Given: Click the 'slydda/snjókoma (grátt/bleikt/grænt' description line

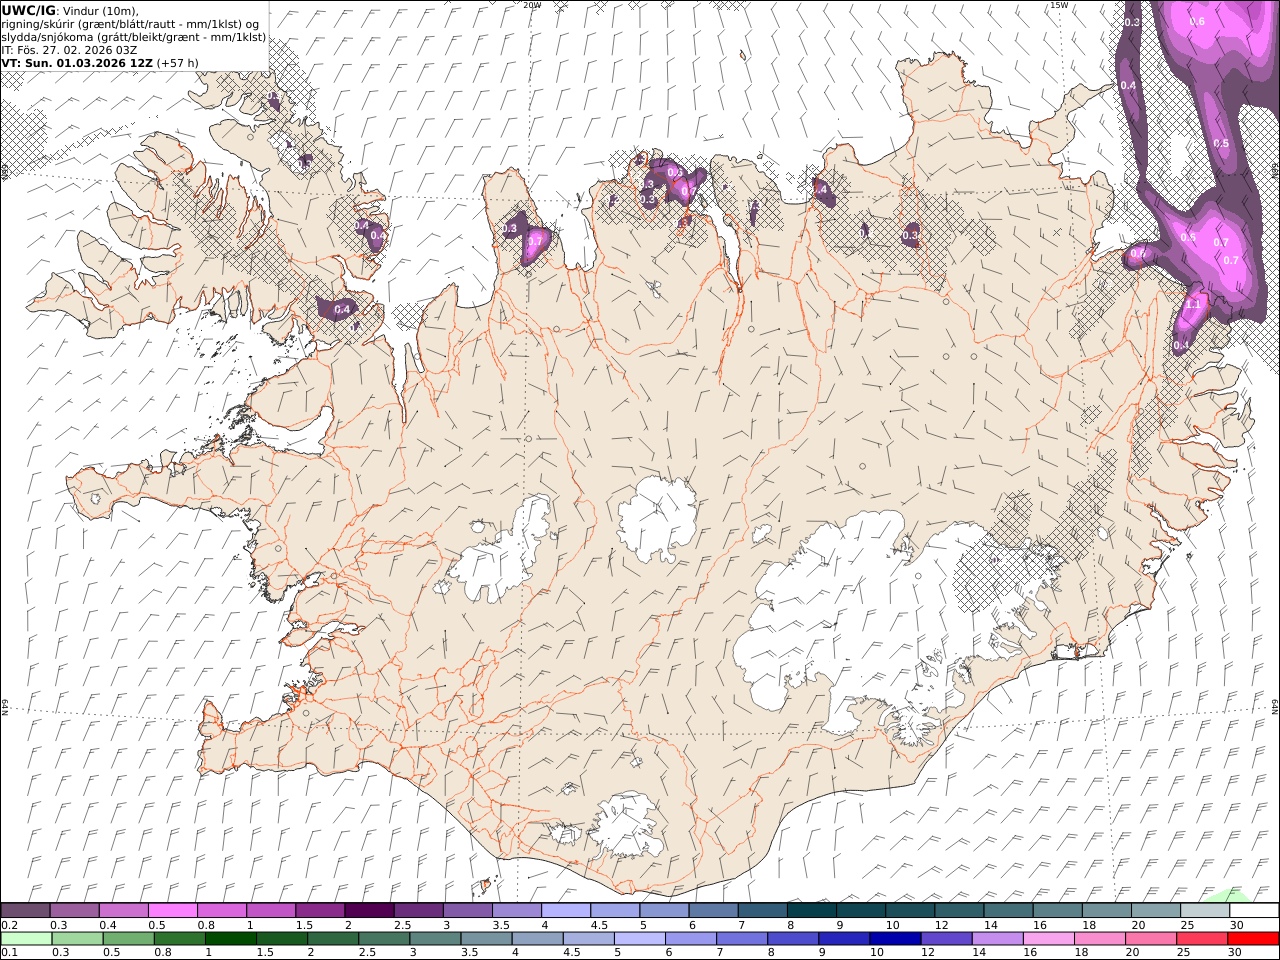Looking at the screenshot, I should [x=134, y=37].
